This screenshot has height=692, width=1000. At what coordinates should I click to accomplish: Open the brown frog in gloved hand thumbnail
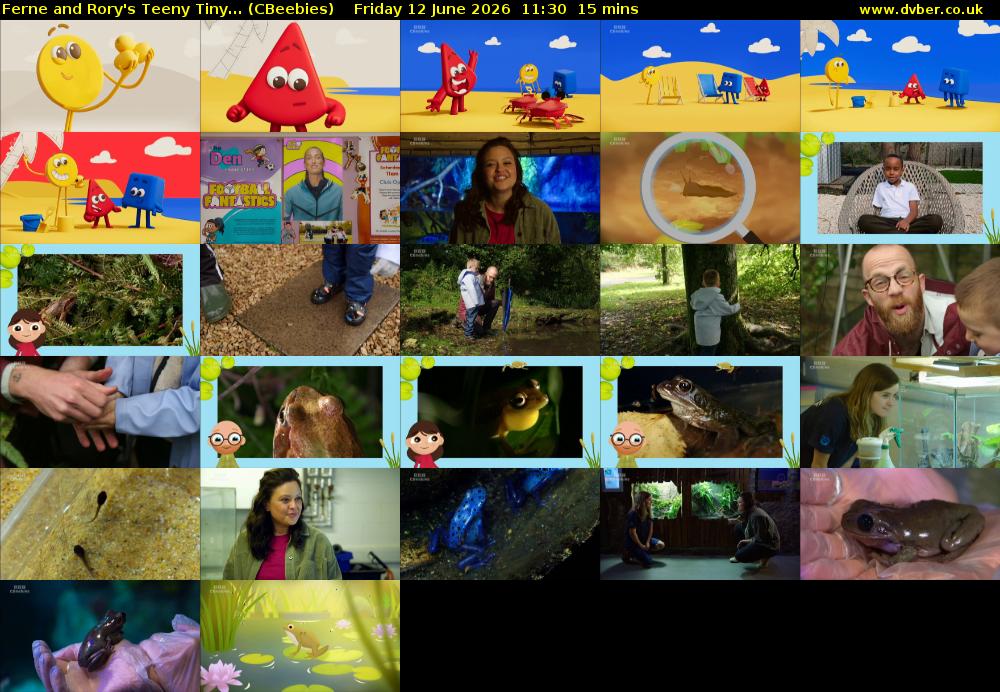point(900,524)
